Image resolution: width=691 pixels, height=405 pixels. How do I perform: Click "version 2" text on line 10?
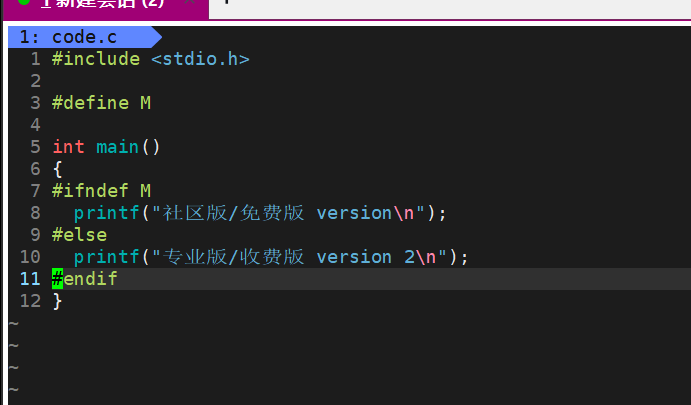point(366,257)
